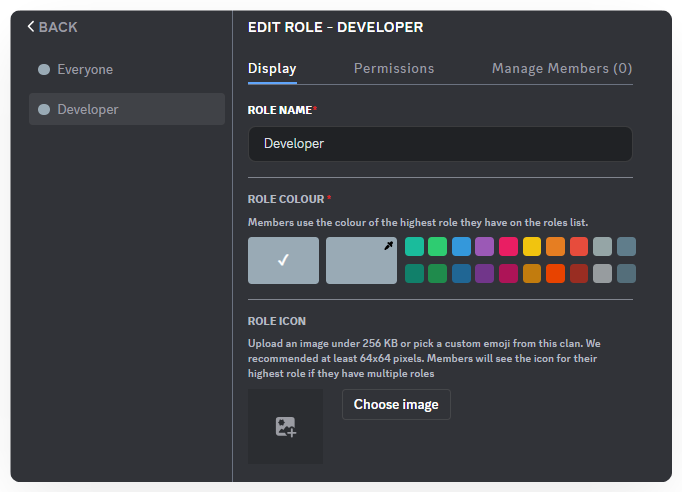Click the Back arrow chevron
682x492 pixels.
click(x=32, y=27)
